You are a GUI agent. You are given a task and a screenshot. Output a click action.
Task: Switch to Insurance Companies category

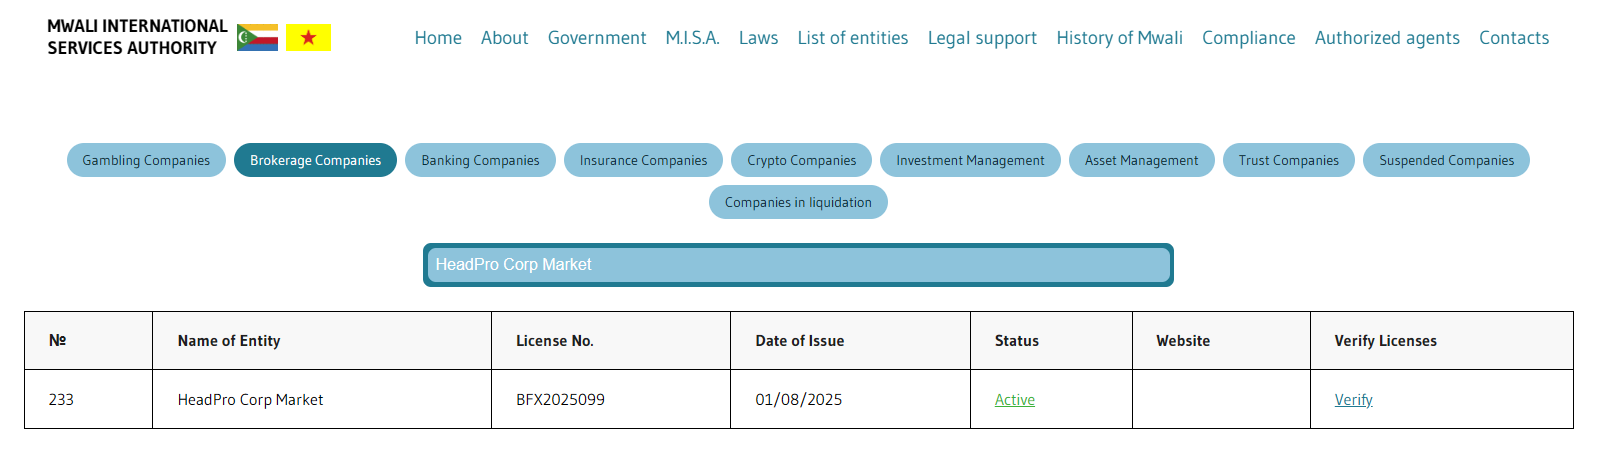643,160
